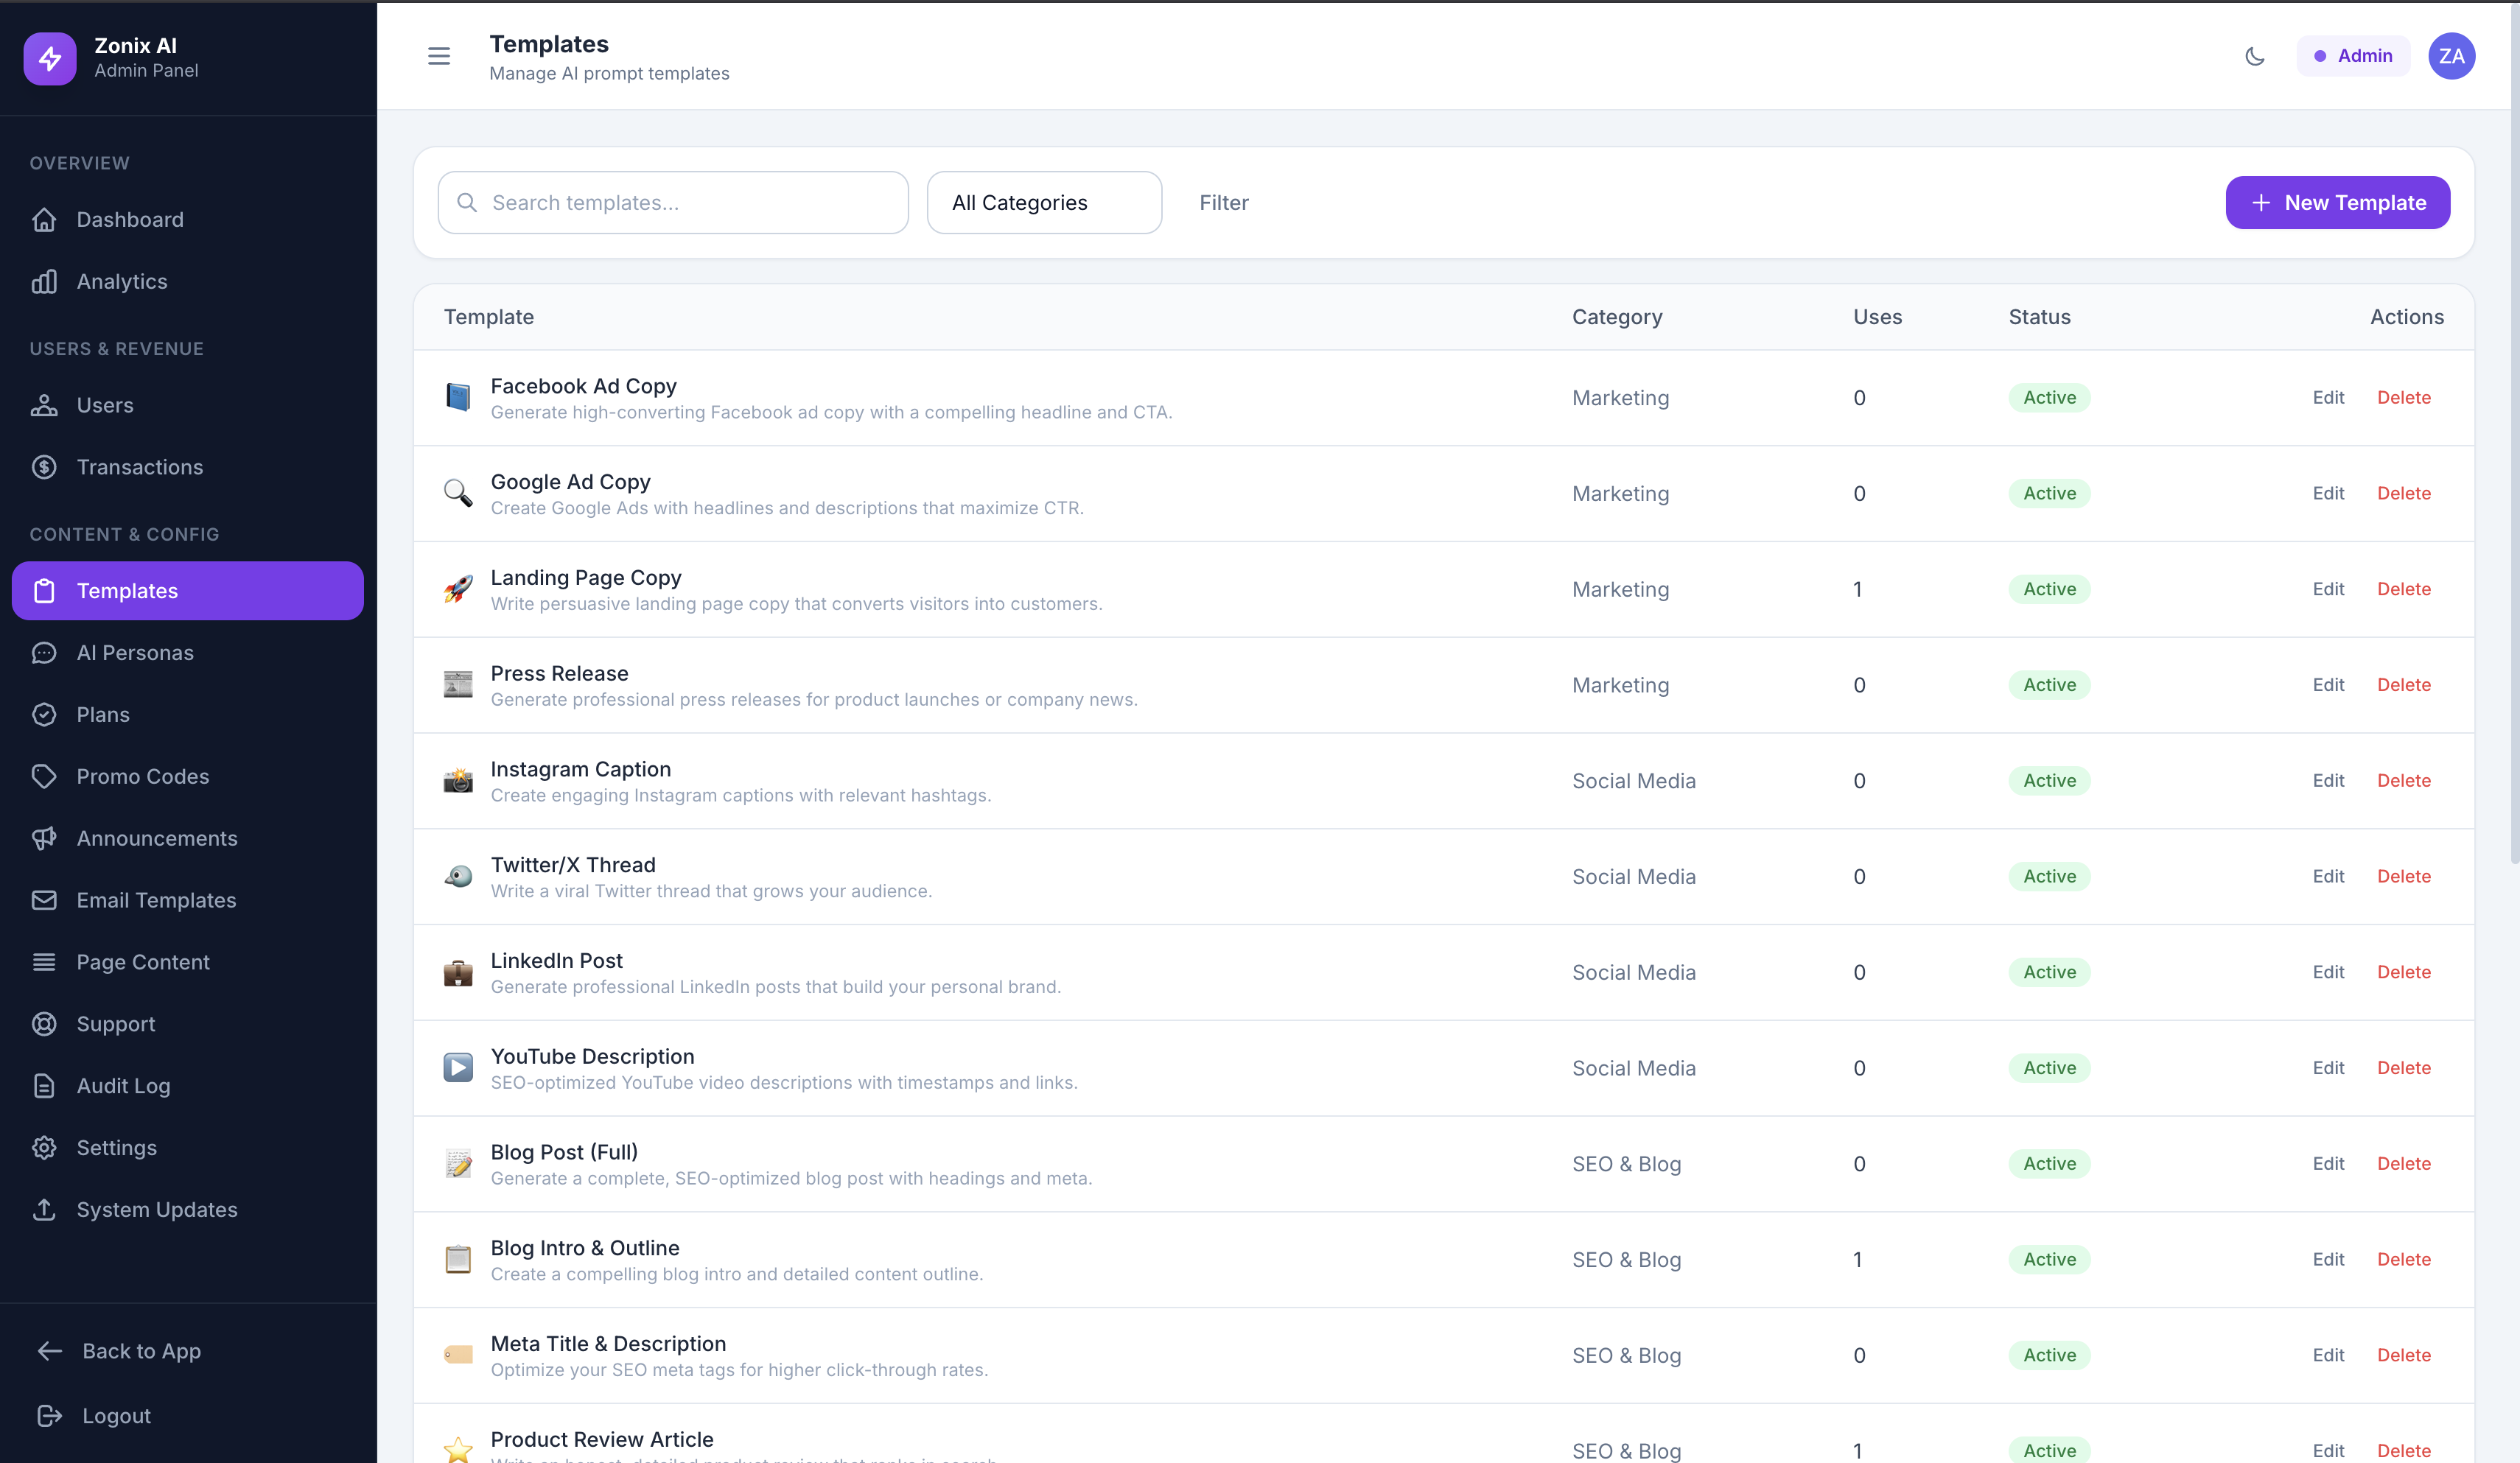2520x1463 pixels.
Task: Edit the Facebook Ad Copy template
Action: (x=2328, y=398)
